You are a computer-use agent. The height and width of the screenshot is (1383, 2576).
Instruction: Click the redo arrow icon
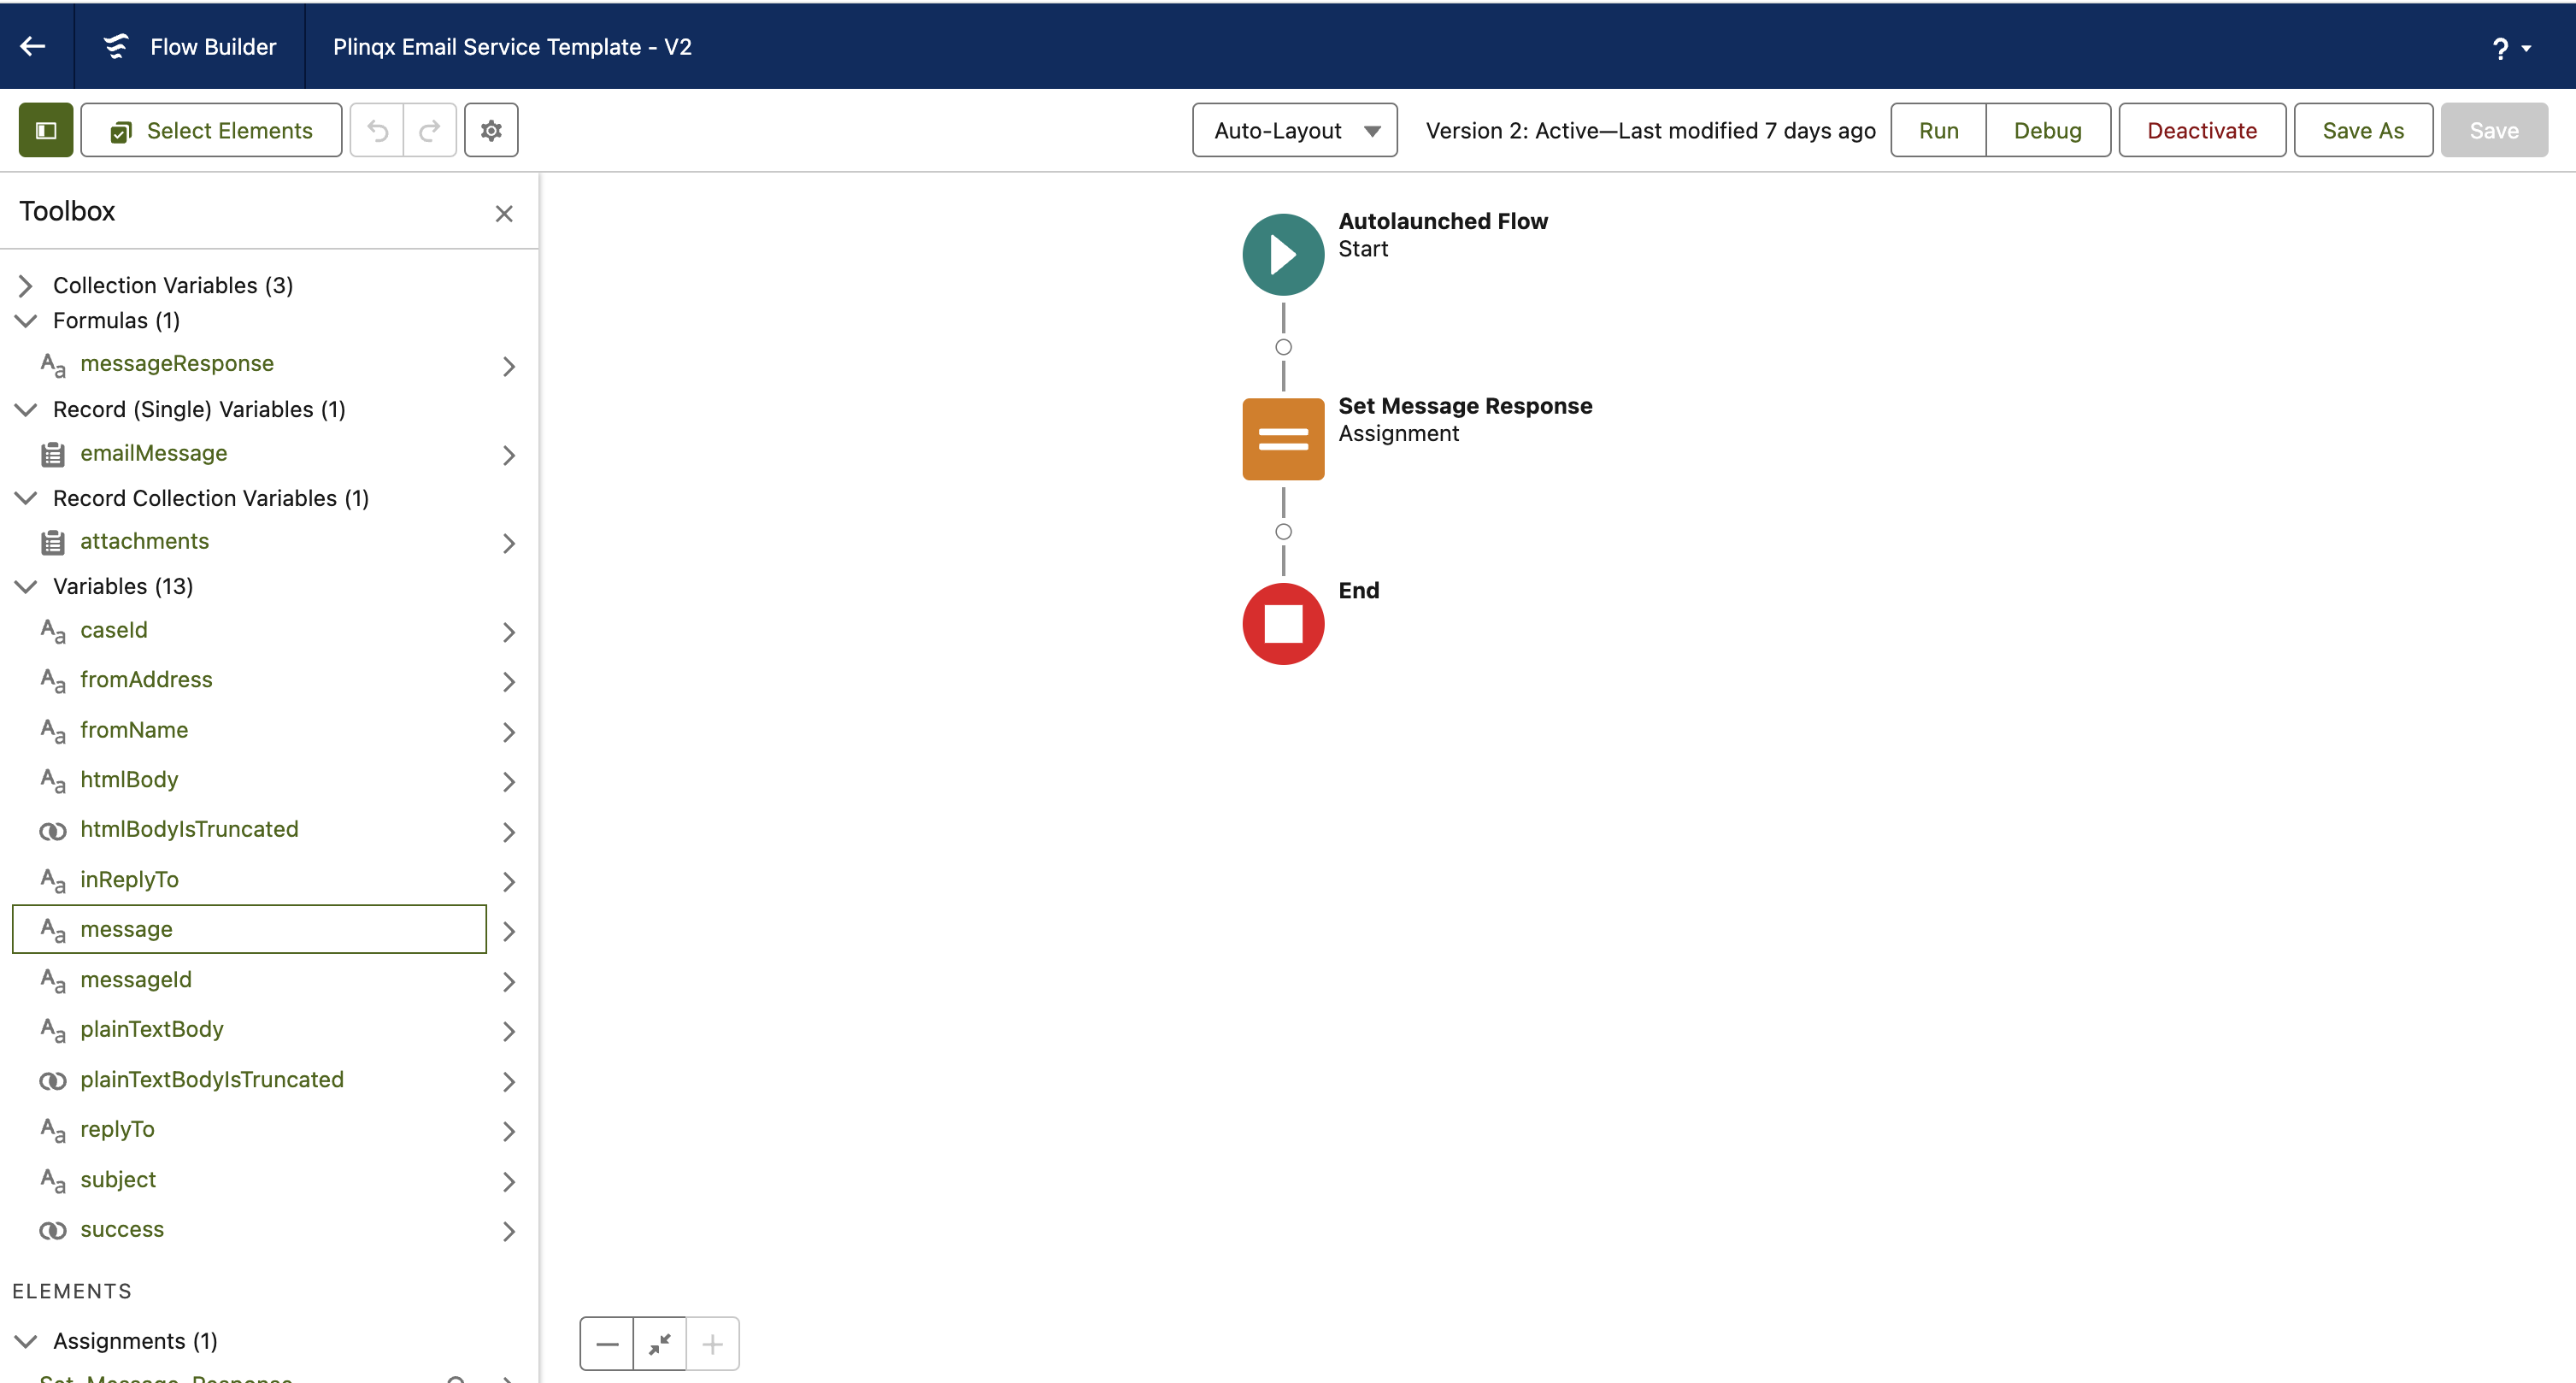click(430, 130)
